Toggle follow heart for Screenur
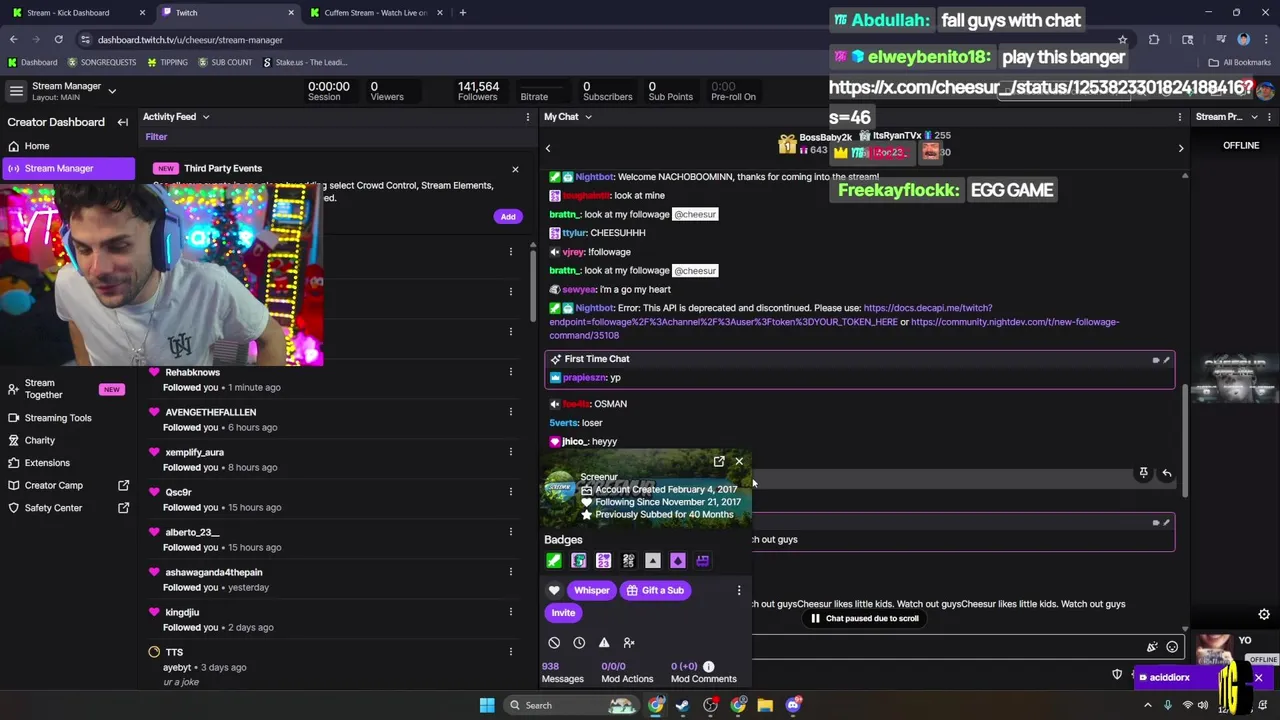This screenshot has height=720, width=1280. 554,590
